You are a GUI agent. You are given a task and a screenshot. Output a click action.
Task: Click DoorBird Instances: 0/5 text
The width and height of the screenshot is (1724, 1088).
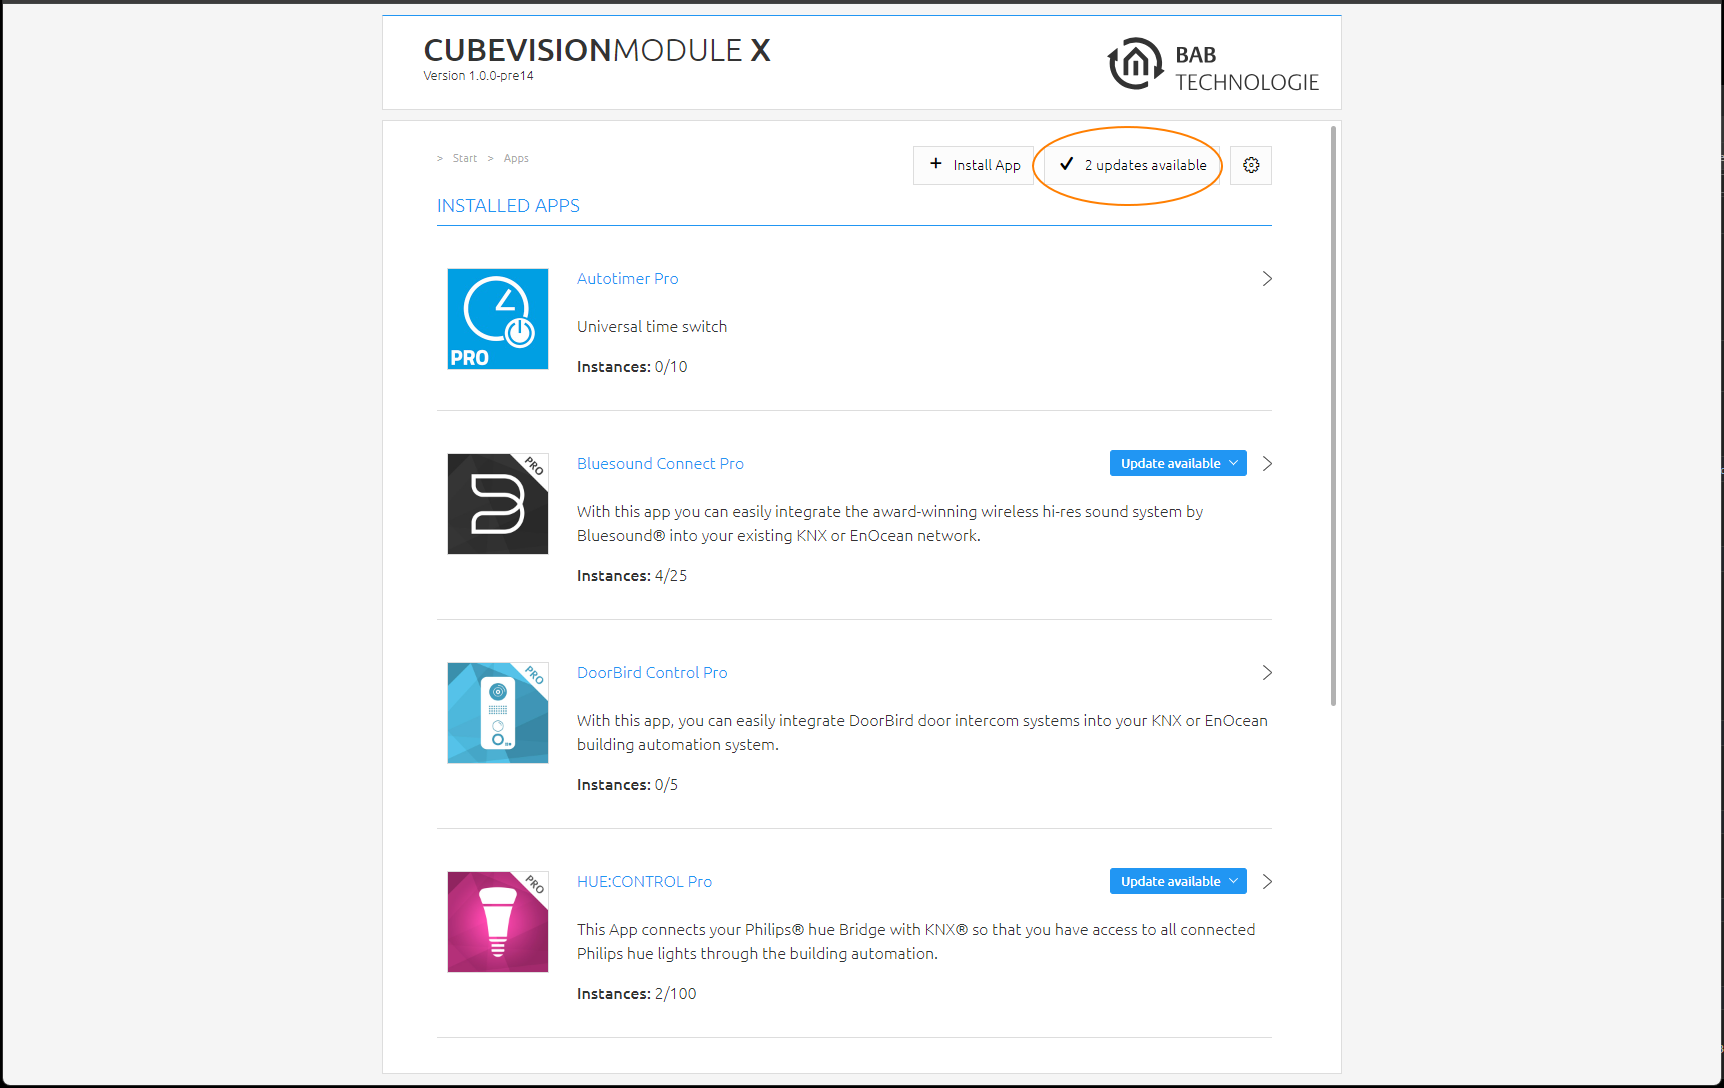(627, 785)
